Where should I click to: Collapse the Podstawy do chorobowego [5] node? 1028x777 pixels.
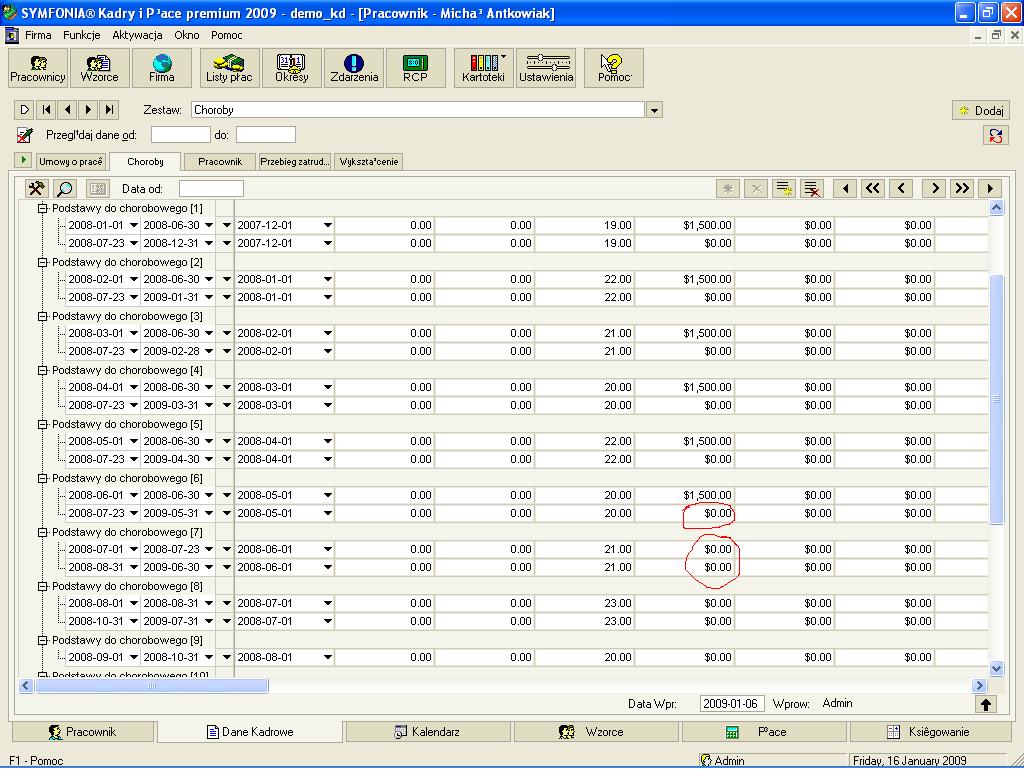[x=43, y=424]
